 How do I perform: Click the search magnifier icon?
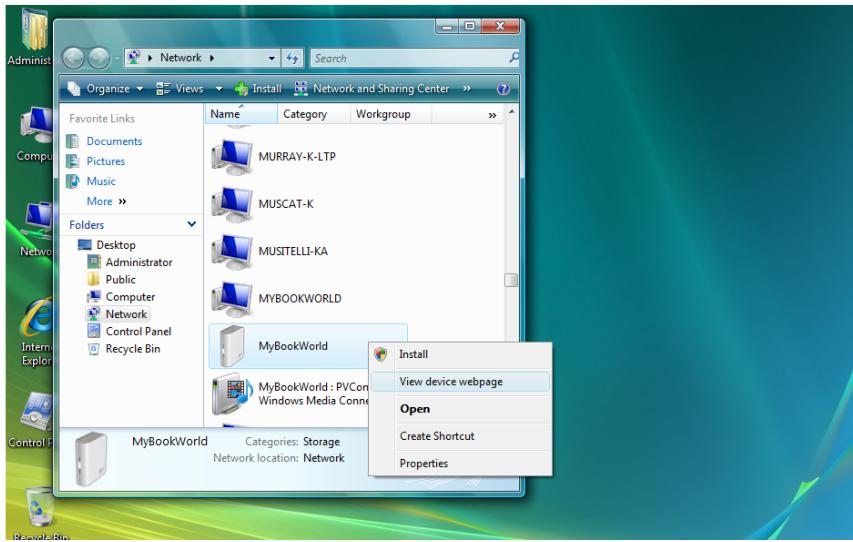point(514,57)
